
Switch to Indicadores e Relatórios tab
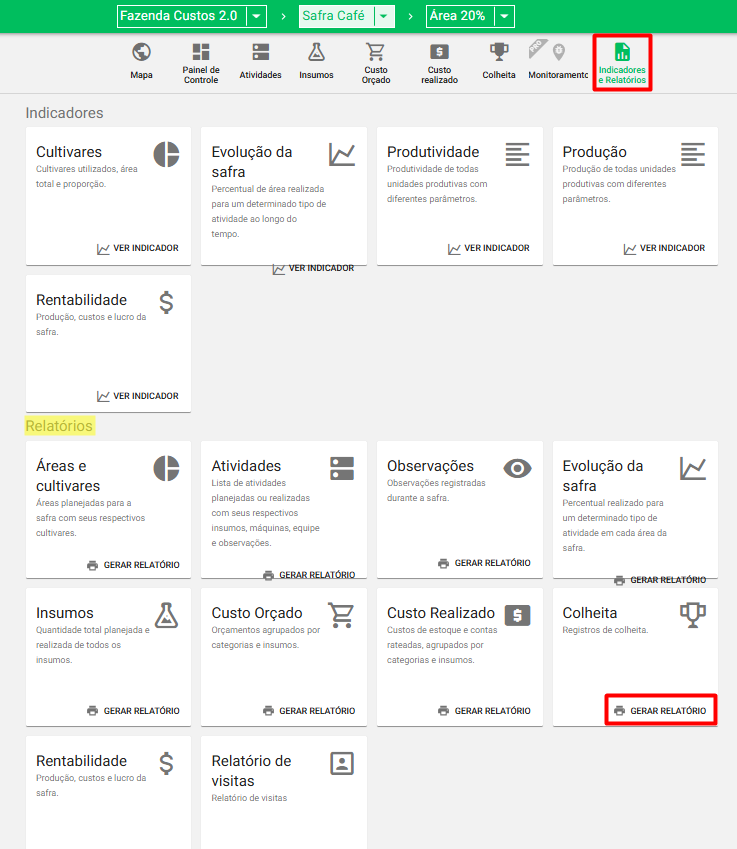click(x=622, y=63)
